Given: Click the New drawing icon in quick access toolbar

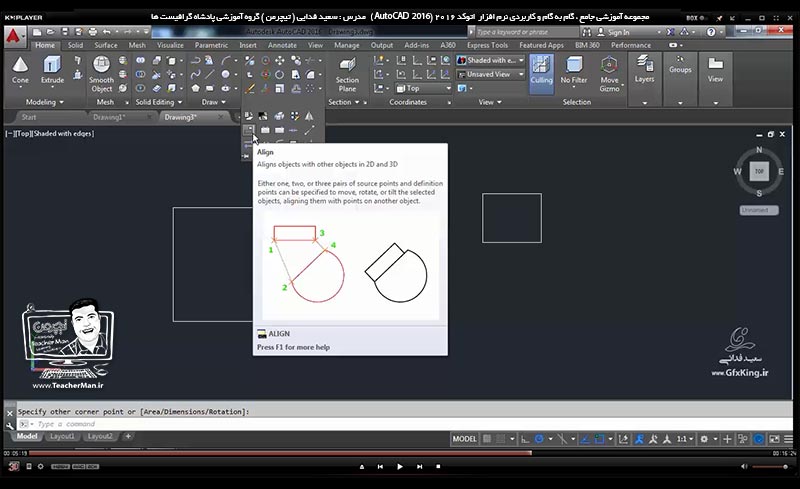Looking at the screenshot, I should pos(37,32).
